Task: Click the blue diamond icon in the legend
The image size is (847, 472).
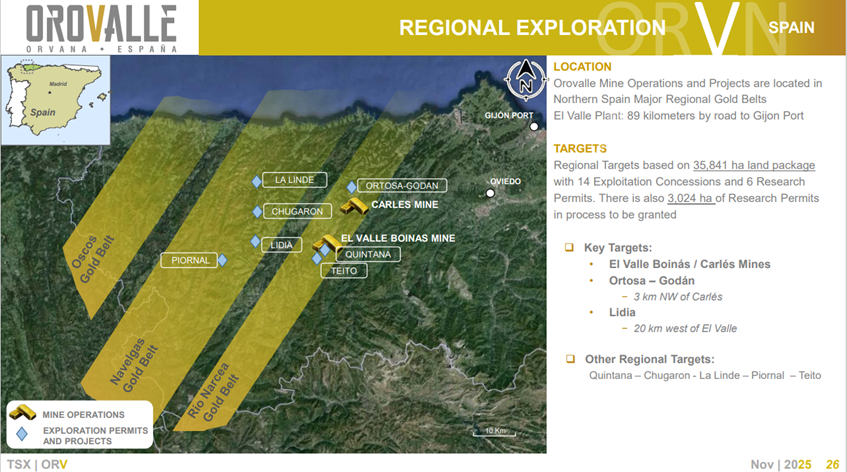Action: pyautogui.click(x=22, y=434)
